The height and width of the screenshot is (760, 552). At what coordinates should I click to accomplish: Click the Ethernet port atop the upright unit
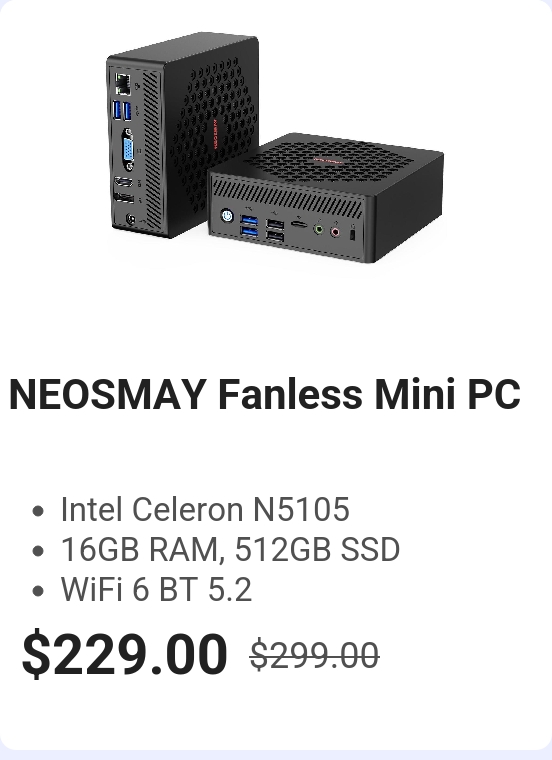123,84
